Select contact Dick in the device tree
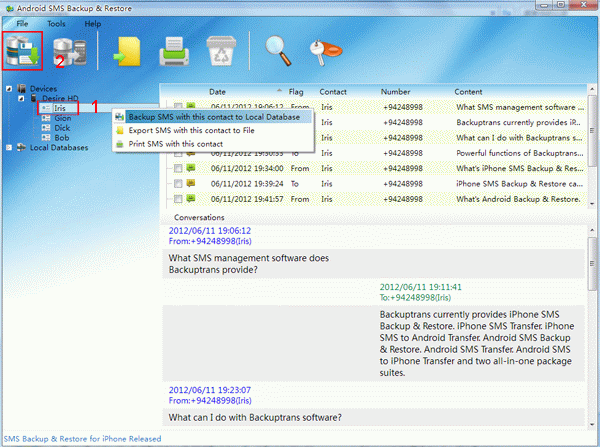The width and height of the screenshot is (600, 447). [62, 127]
